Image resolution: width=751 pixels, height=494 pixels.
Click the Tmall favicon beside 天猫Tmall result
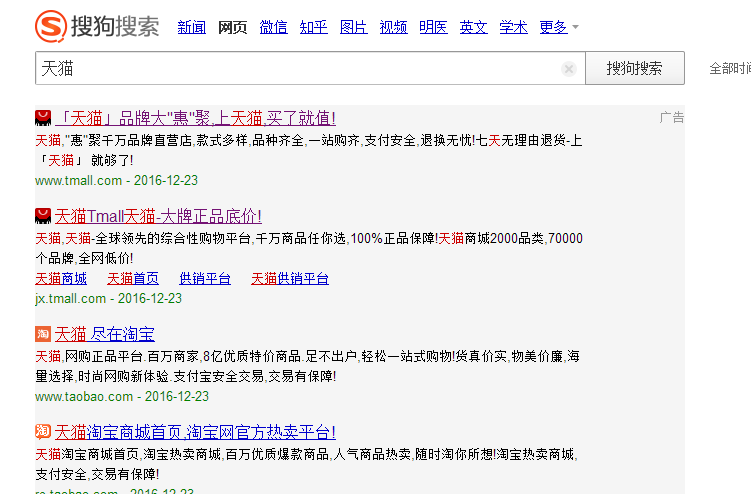43,216
